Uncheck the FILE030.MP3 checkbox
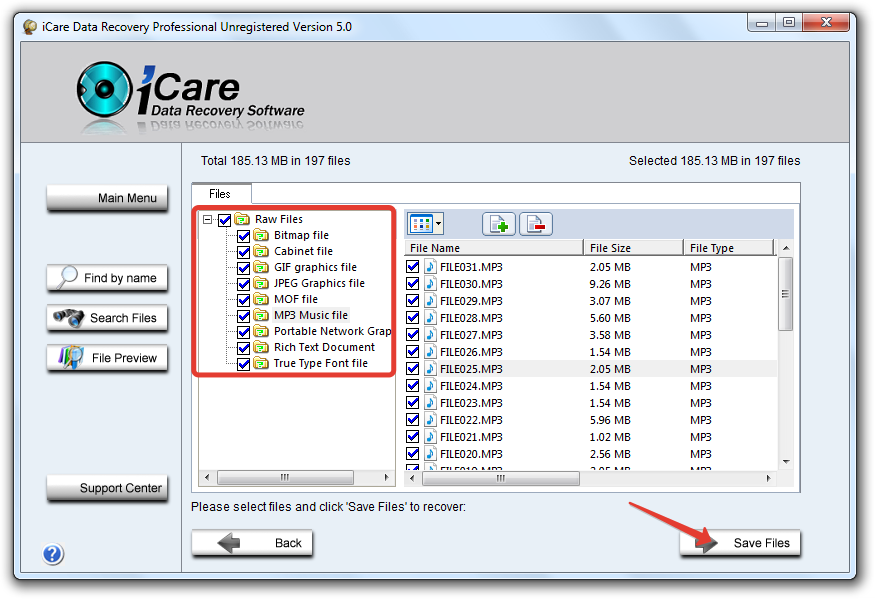The height and width of the screenshot is (599, 875). click(413, 284)
